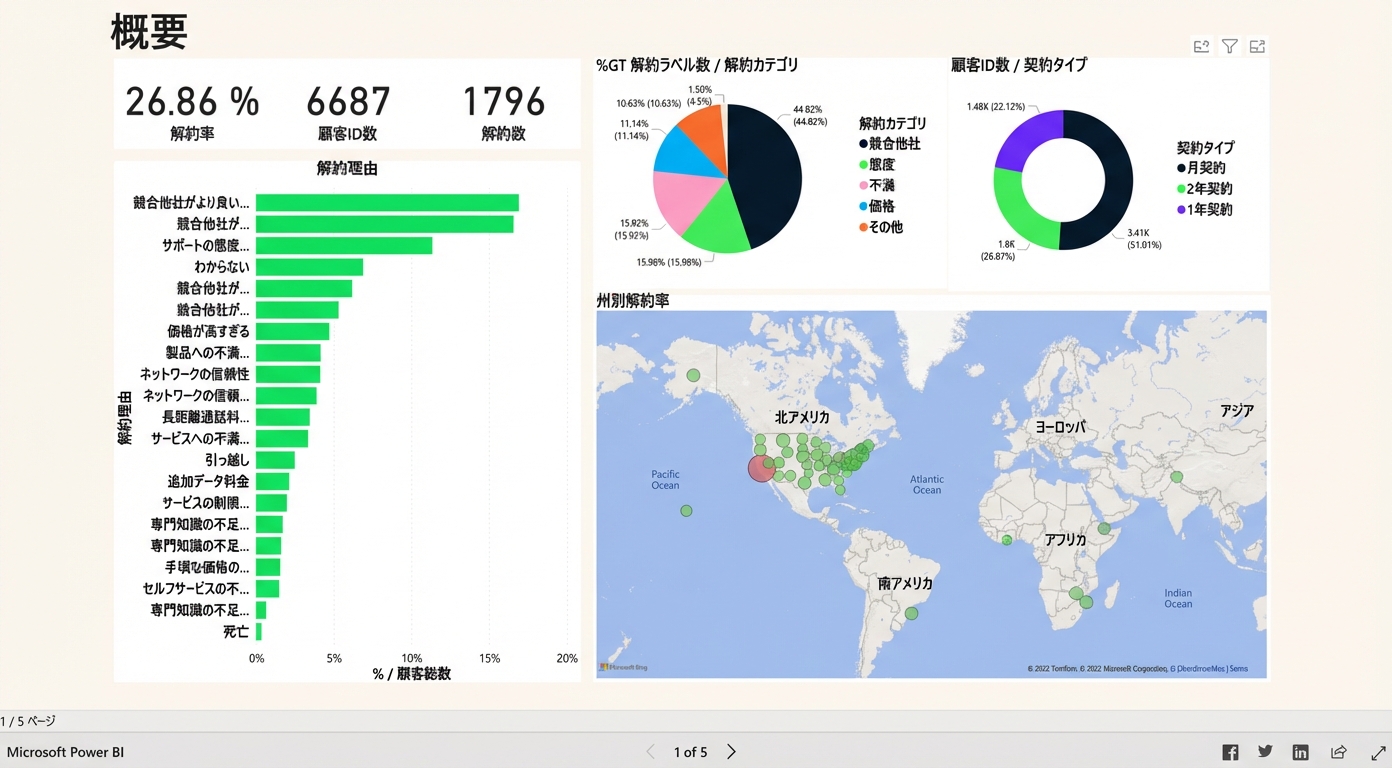This screenshot has width=1392, height=768.
Task: Click the Microsoft Bing logo on the map
Action: click(624, 666)
